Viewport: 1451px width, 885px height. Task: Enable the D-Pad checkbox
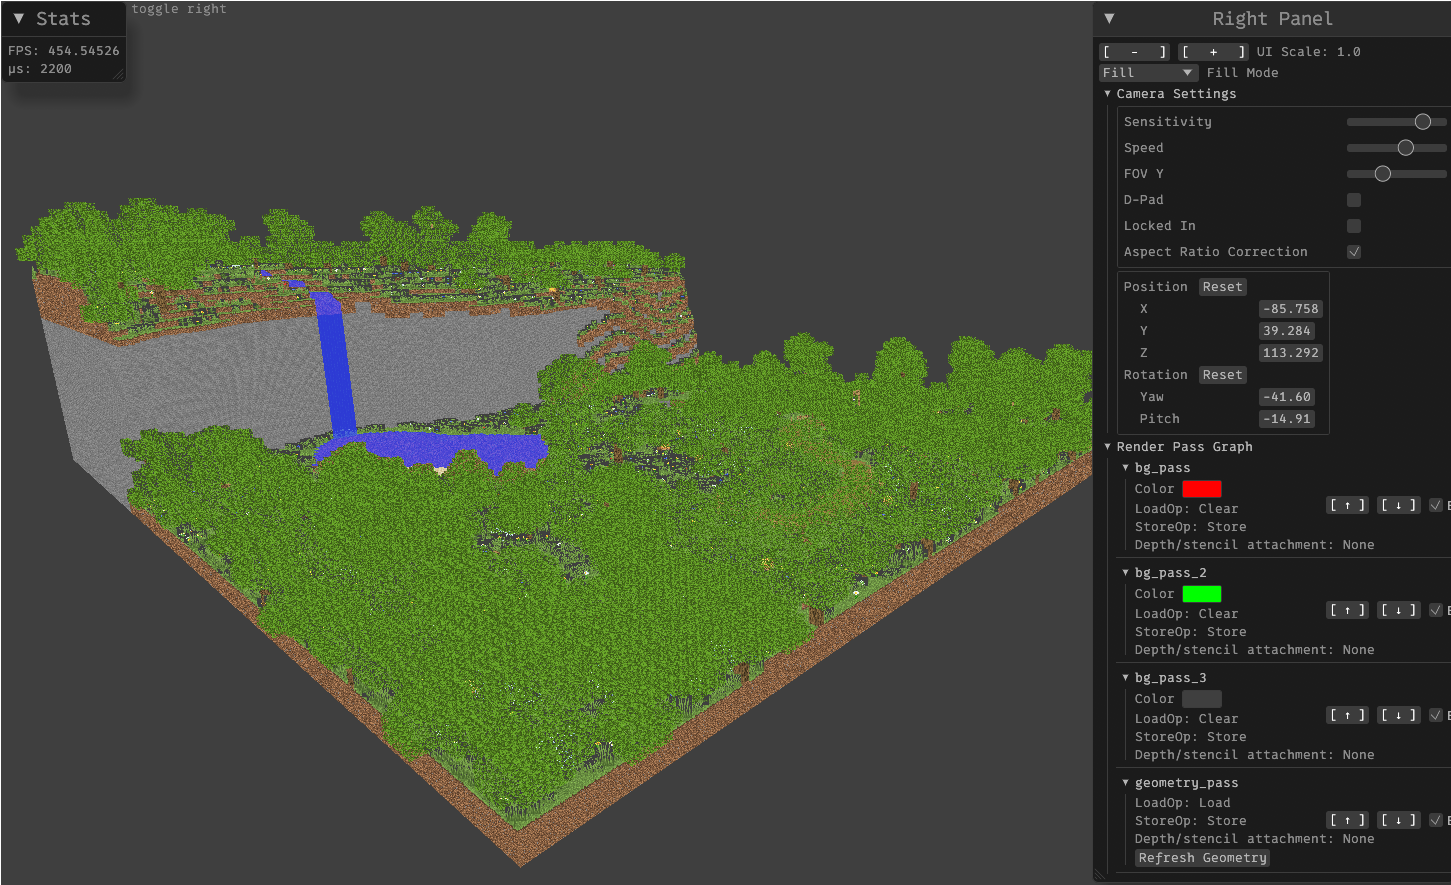1354,199
